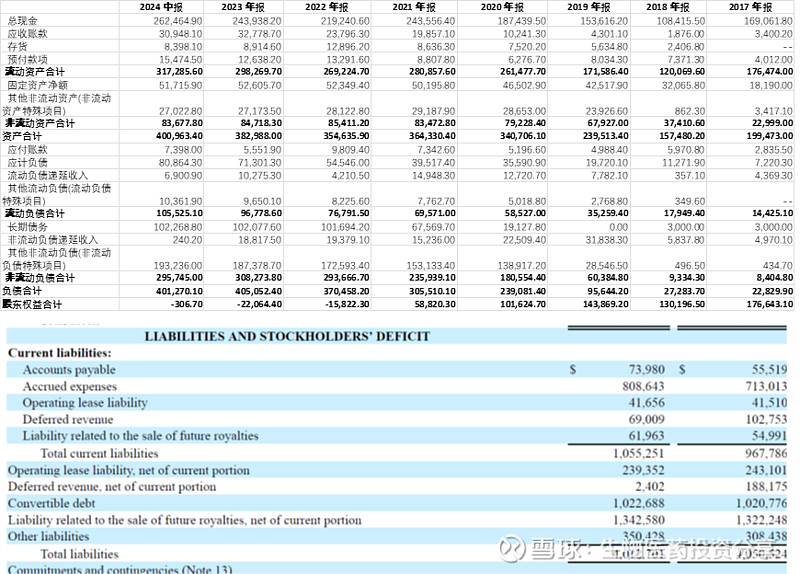Click the '总现金' row label
The image size is (800, 574).
point(23,21)
